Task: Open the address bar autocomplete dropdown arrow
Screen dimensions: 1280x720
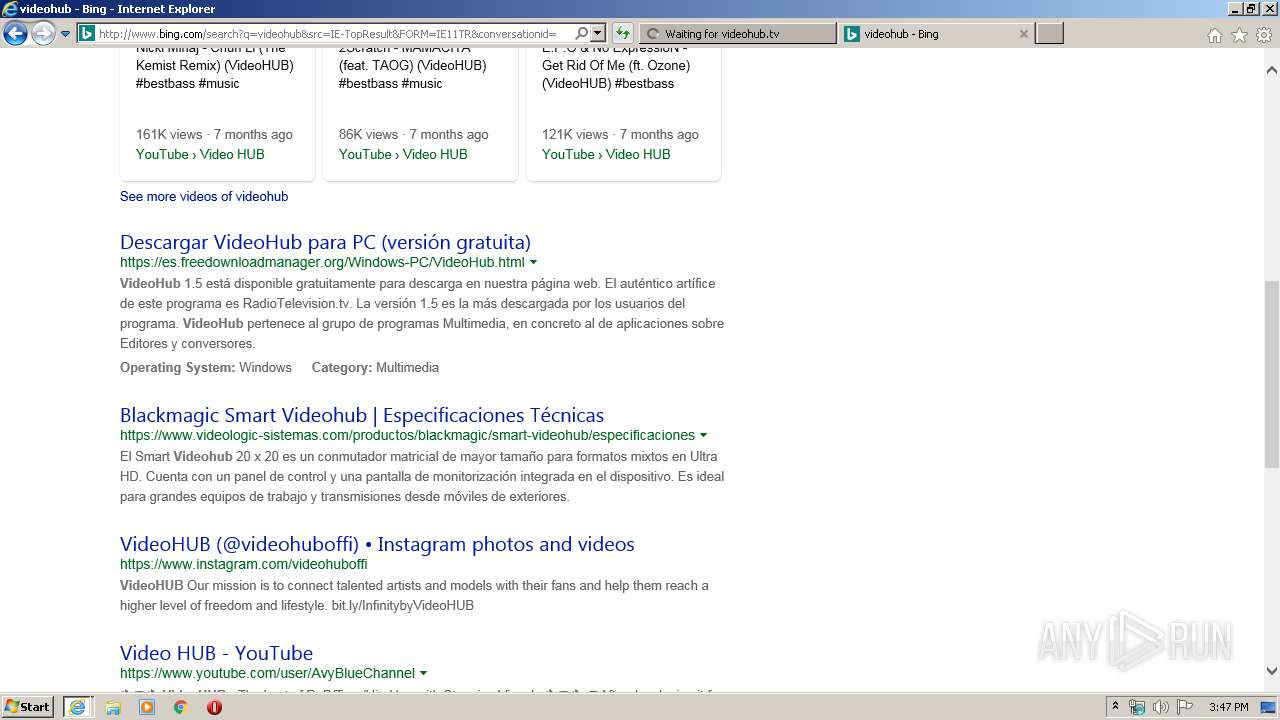Action: point(598,34)
